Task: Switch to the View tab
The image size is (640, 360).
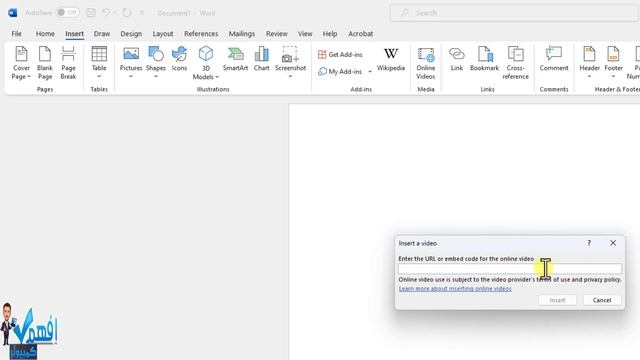Action: pos(305,34)
